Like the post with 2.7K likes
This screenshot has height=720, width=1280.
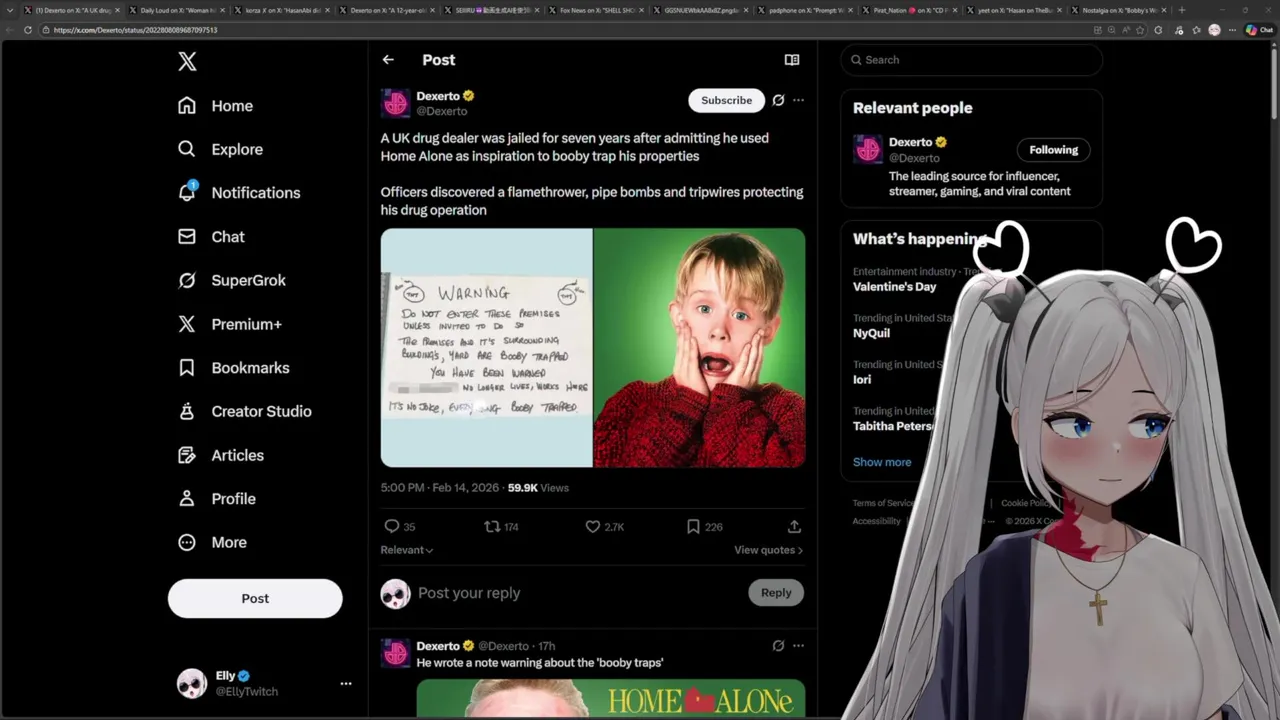click(605, 526)
